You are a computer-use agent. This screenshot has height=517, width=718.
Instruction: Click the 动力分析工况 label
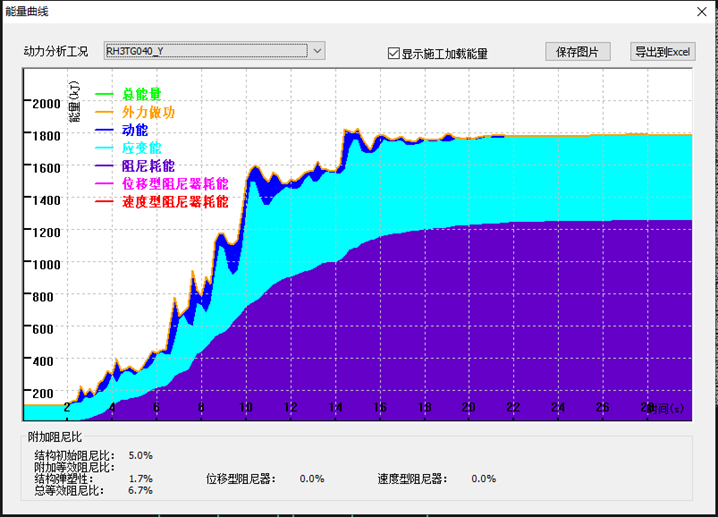pos(55,51)
